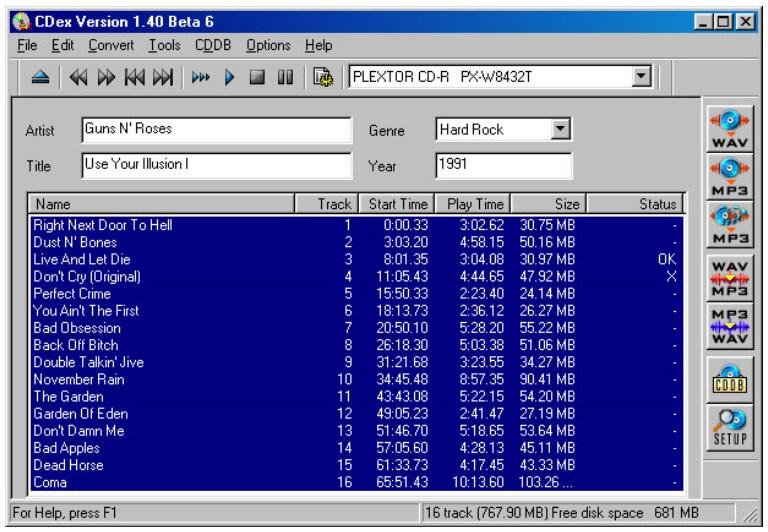Select the November Rain track row

[x=356, y=379]
